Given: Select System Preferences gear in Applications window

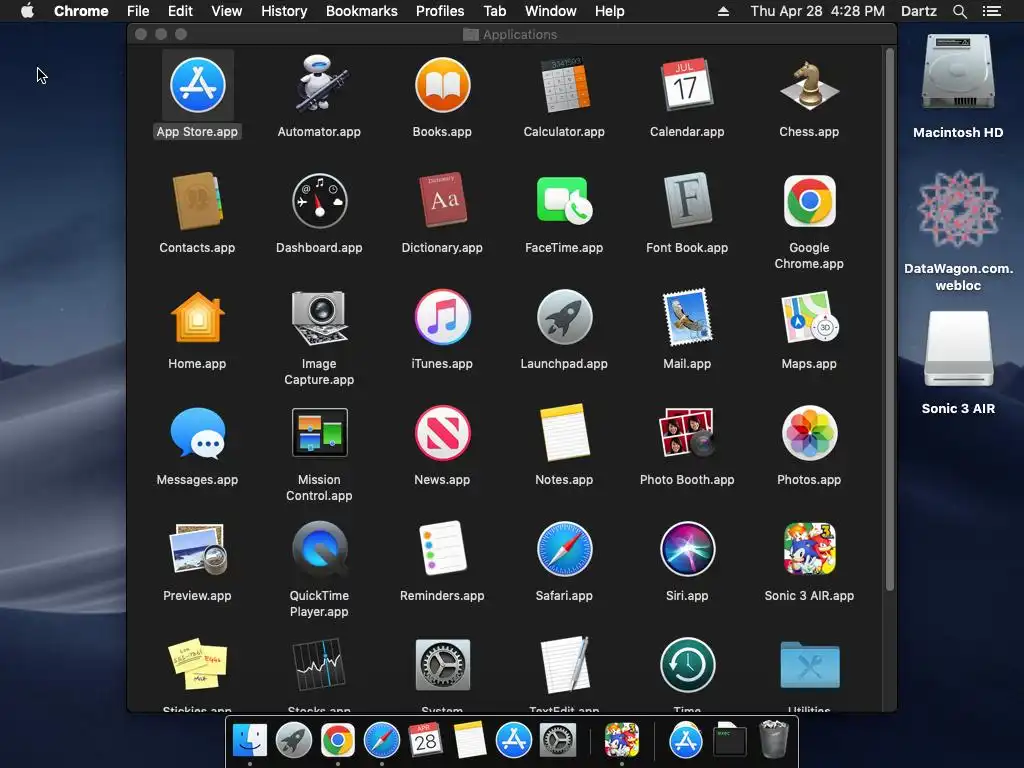Looking at the screenshot, I should [442, 665].
